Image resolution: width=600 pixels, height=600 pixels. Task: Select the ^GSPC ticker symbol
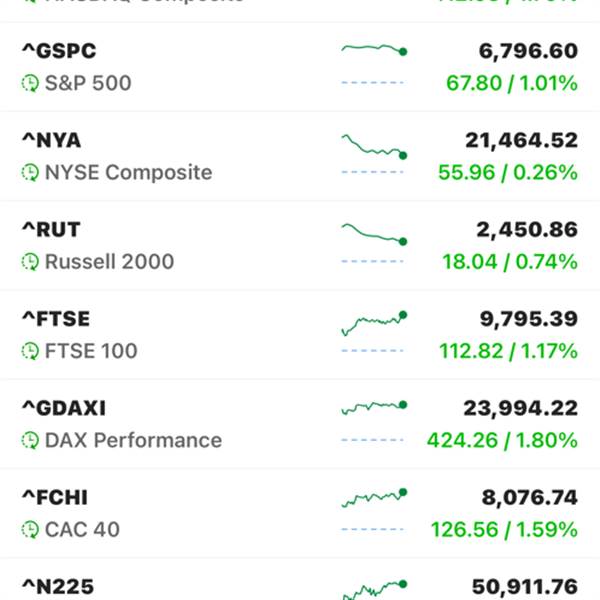[59, 51]
